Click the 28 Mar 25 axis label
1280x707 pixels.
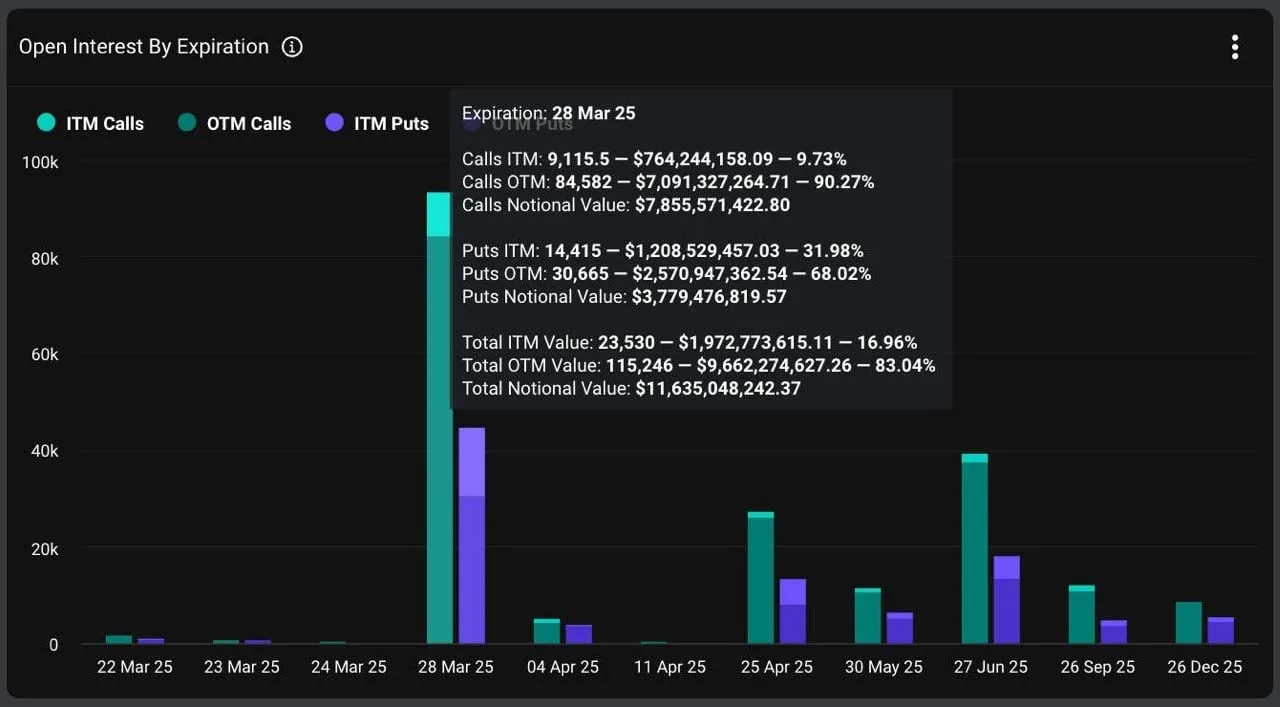point(456,667)
